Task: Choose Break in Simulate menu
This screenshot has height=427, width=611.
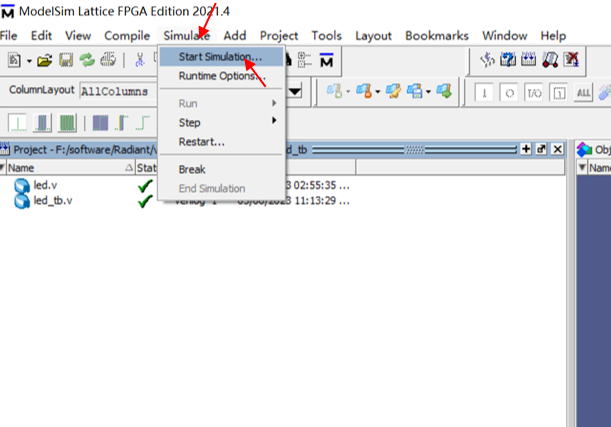Action: pos(221,169)
